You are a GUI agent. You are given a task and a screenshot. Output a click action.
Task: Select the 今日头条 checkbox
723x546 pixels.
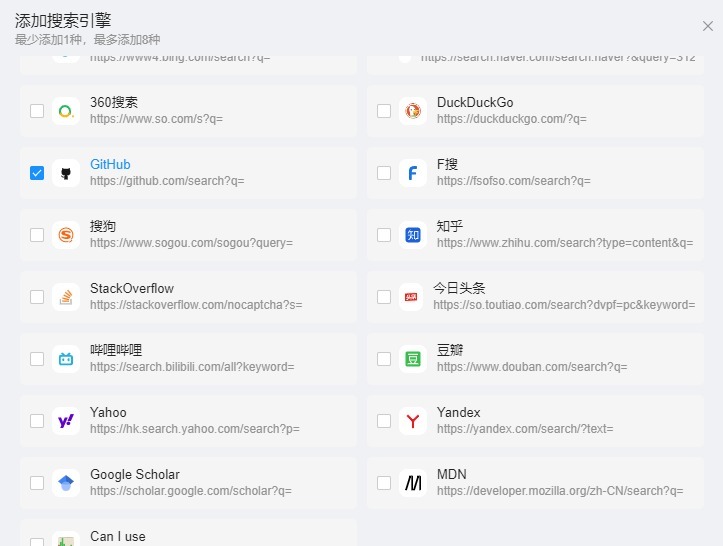click(x=384, y=297)
